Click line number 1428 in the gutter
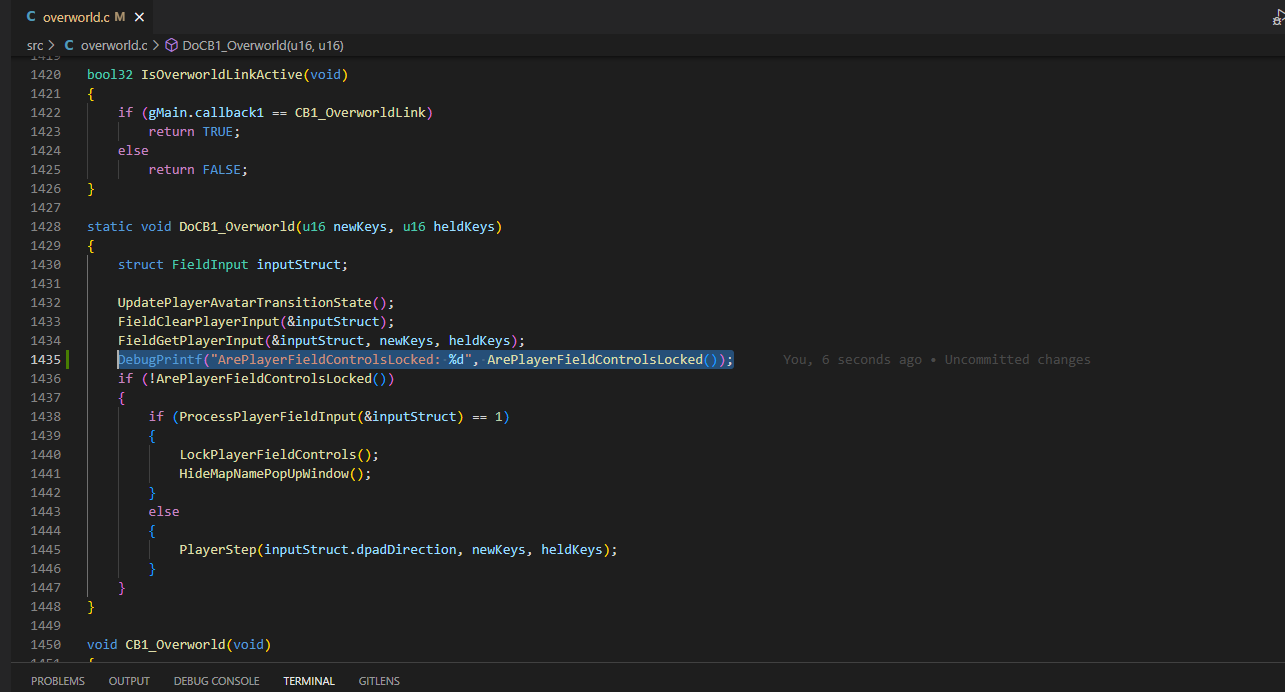Image resolution: width=1285 pixels, height=692 pixels. [x=45, y=227]
